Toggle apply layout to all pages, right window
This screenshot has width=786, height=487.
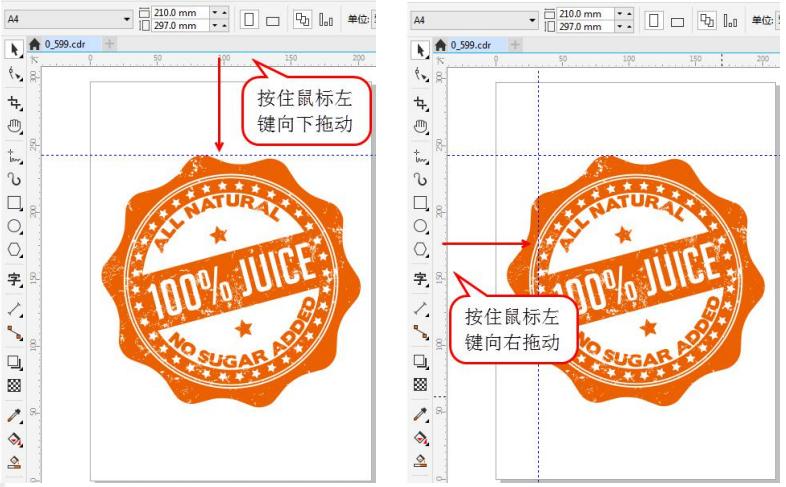click(707, 21)
